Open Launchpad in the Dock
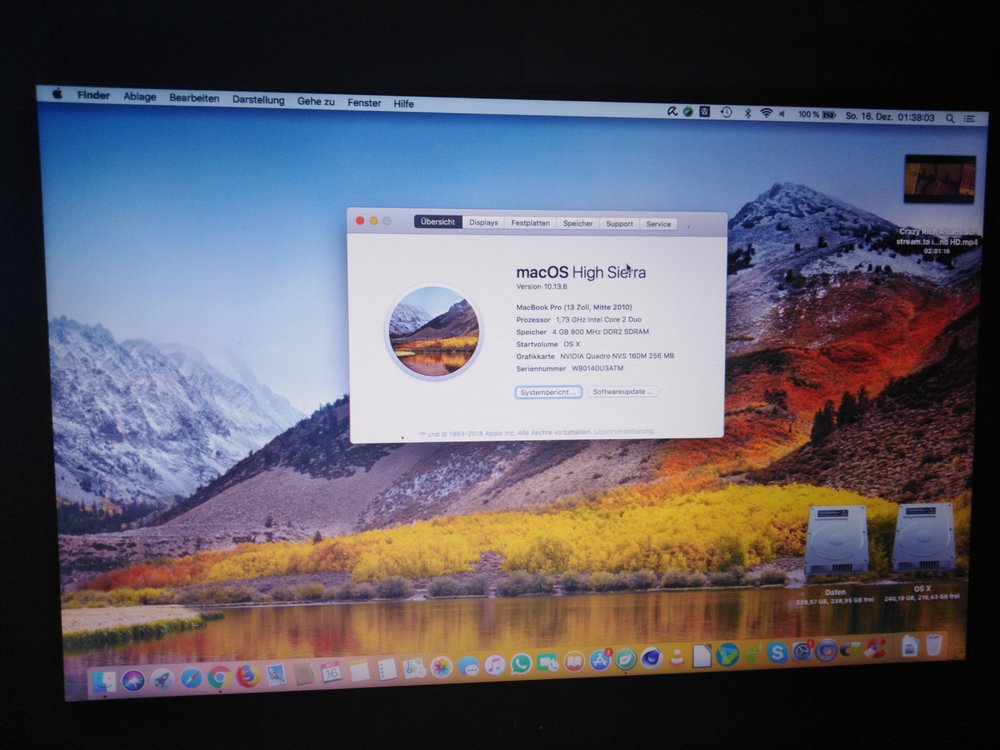 point(163,679)
